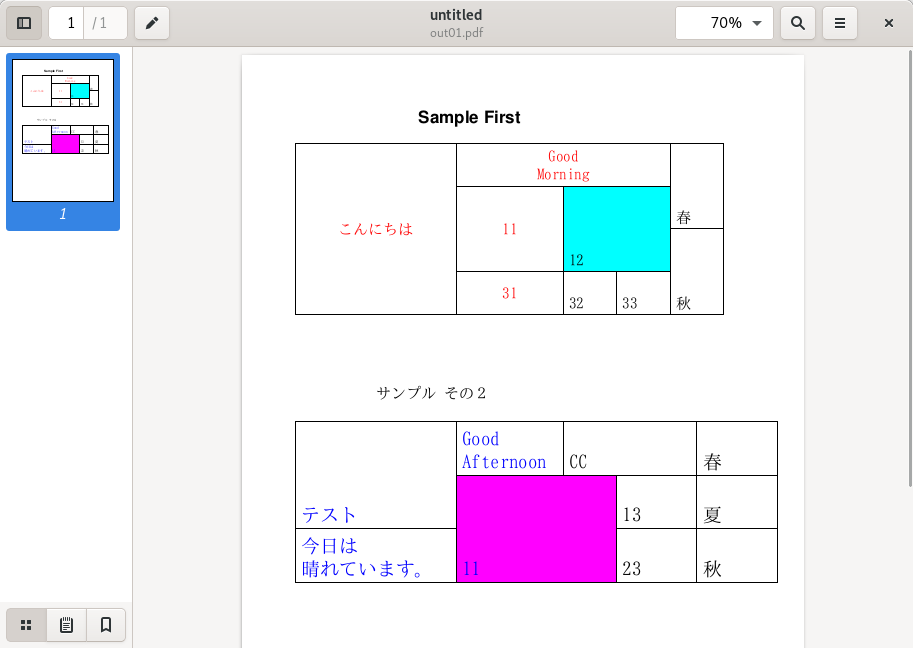
Task: Click the Sample First document title
Action: point(469,117)
